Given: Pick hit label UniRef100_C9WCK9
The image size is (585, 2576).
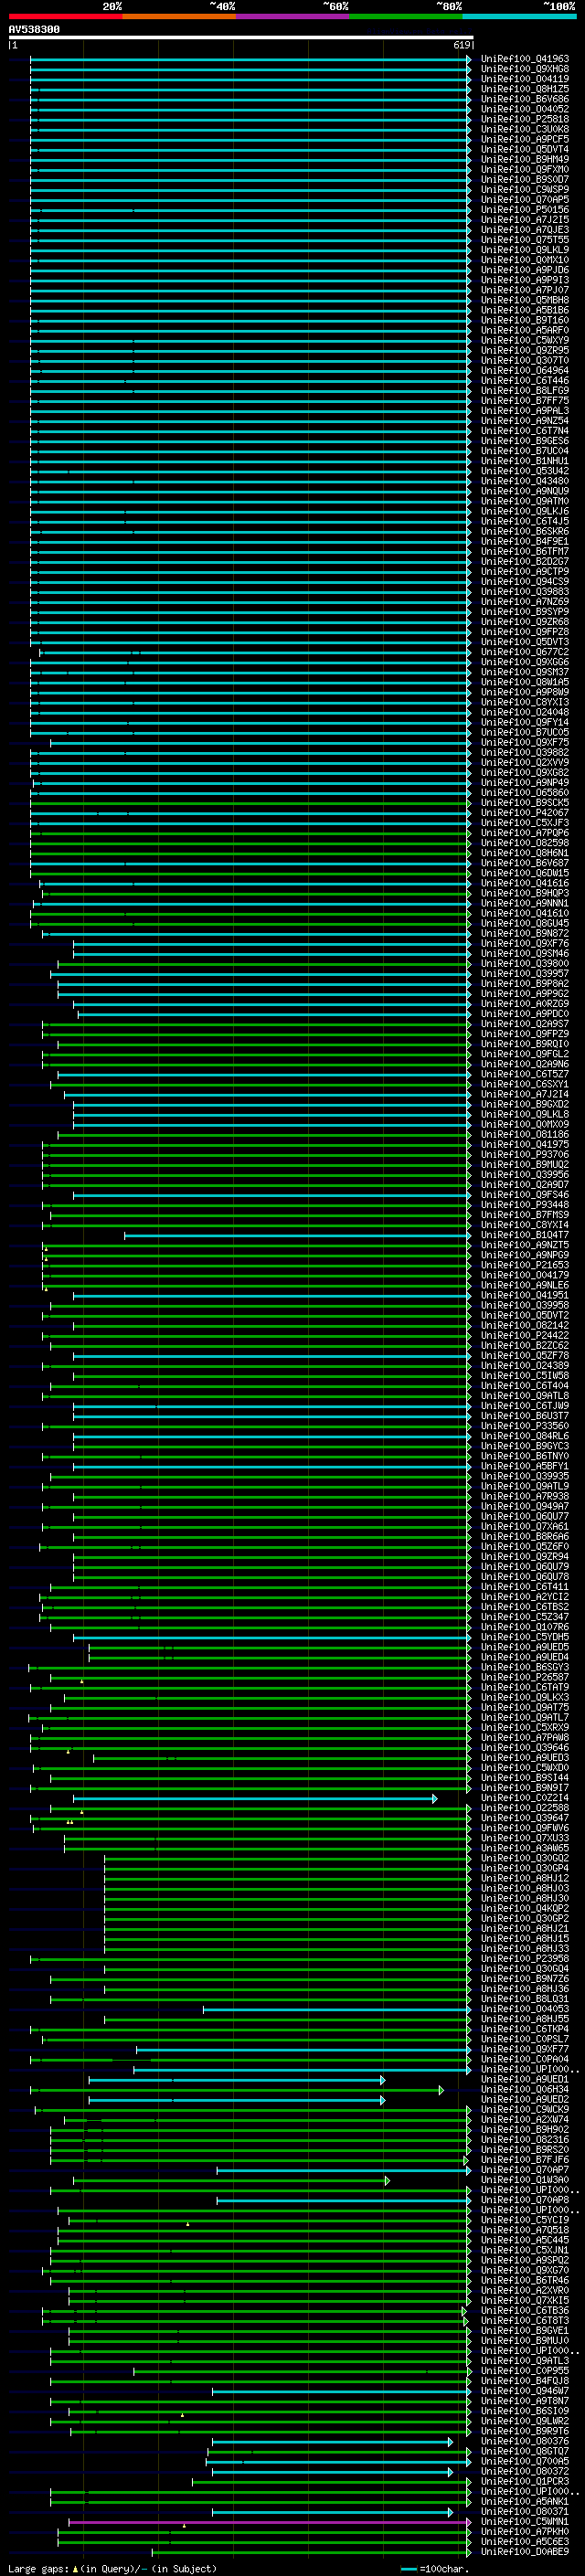Looking at the screenshot, I should pyautogui.click(x=525, y=2109).
